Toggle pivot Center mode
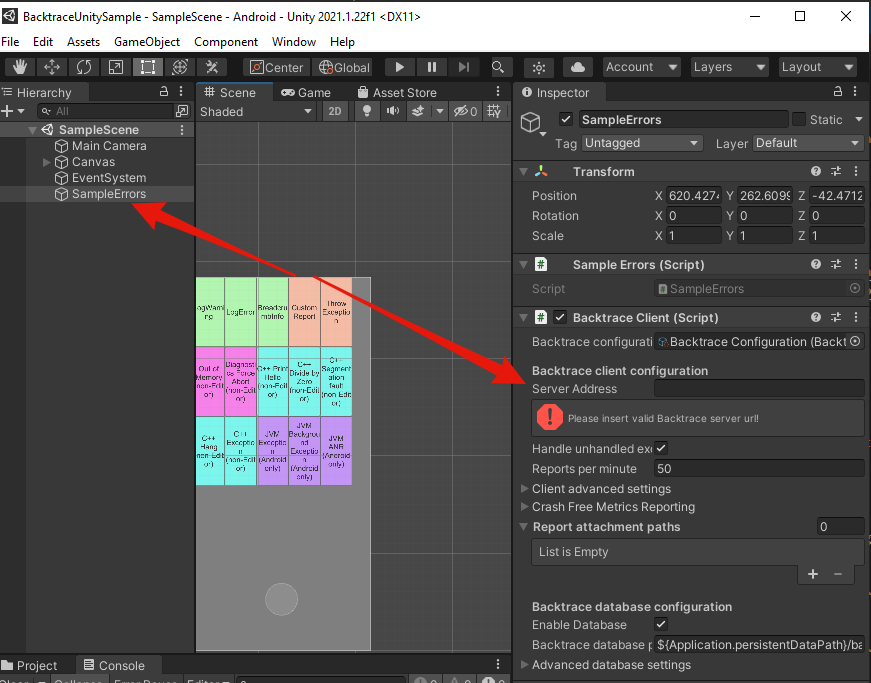 coord(276,67)
